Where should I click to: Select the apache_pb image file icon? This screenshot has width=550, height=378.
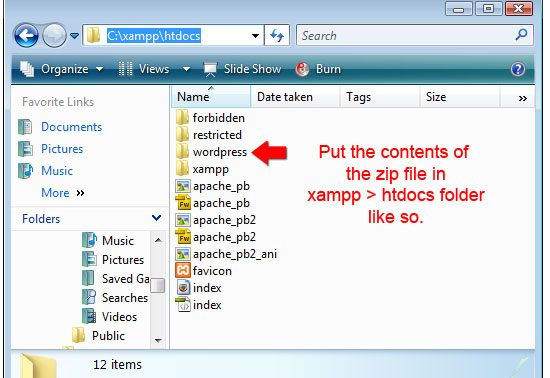183,186
